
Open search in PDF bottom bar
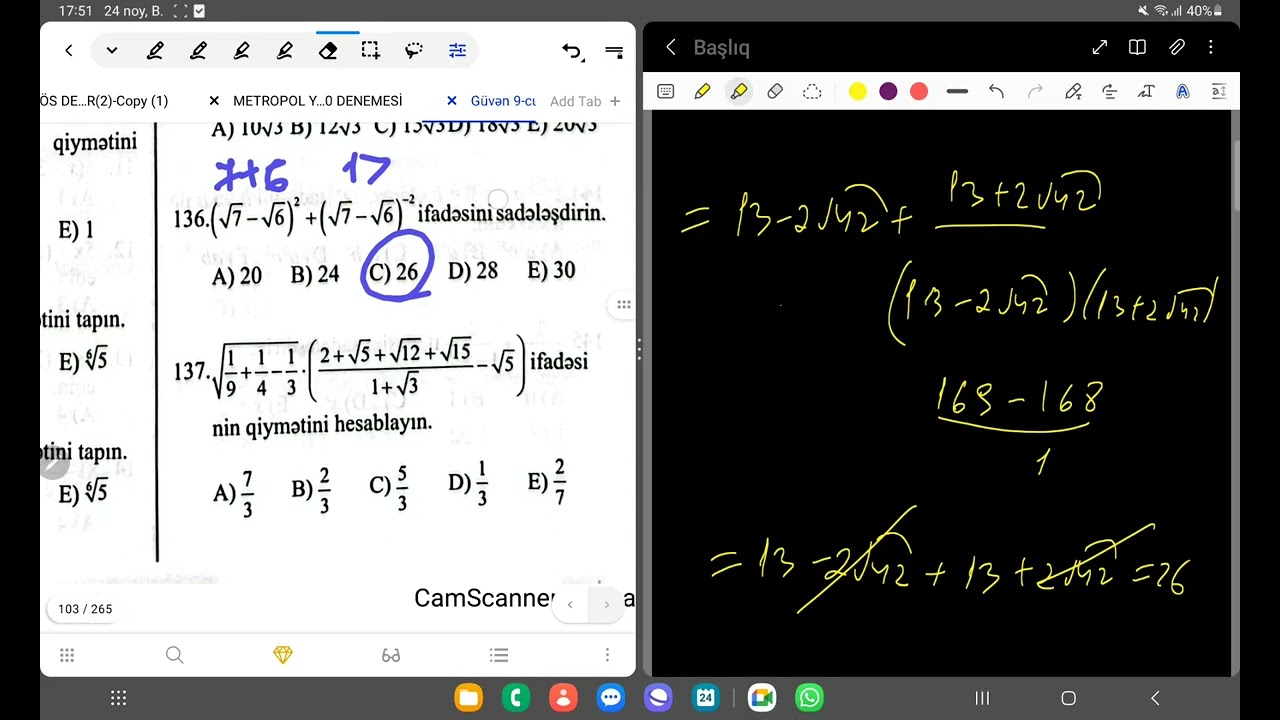[175, 655]
